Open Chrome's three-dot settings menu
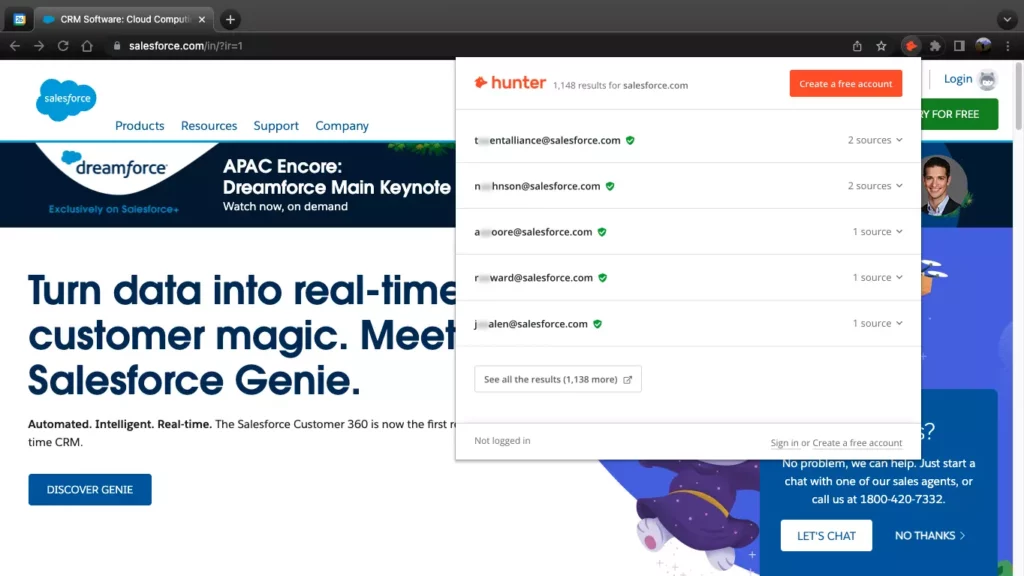Viewport: 1024px width, 576px height. (1007, 45)
